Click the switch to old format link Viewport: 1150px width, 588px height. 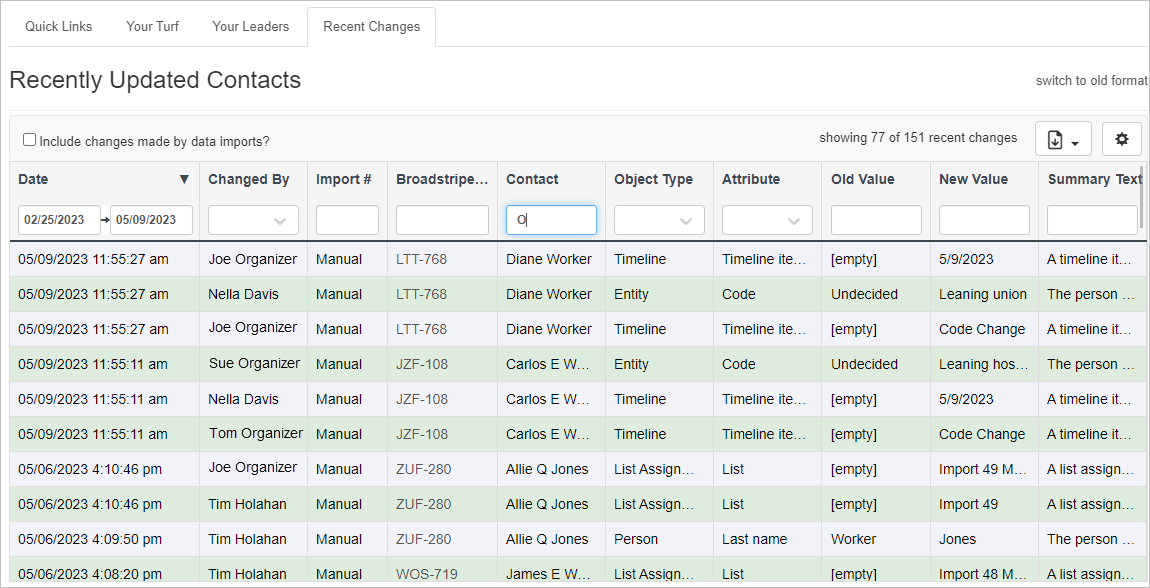click(x=1091, y=81)
